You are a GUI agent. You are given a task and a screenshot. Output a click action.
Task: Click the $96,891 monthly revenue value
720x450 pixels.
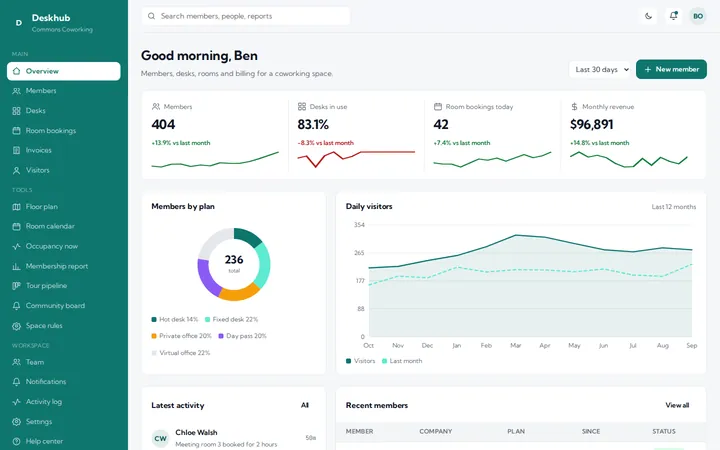(x=591, y=124)
